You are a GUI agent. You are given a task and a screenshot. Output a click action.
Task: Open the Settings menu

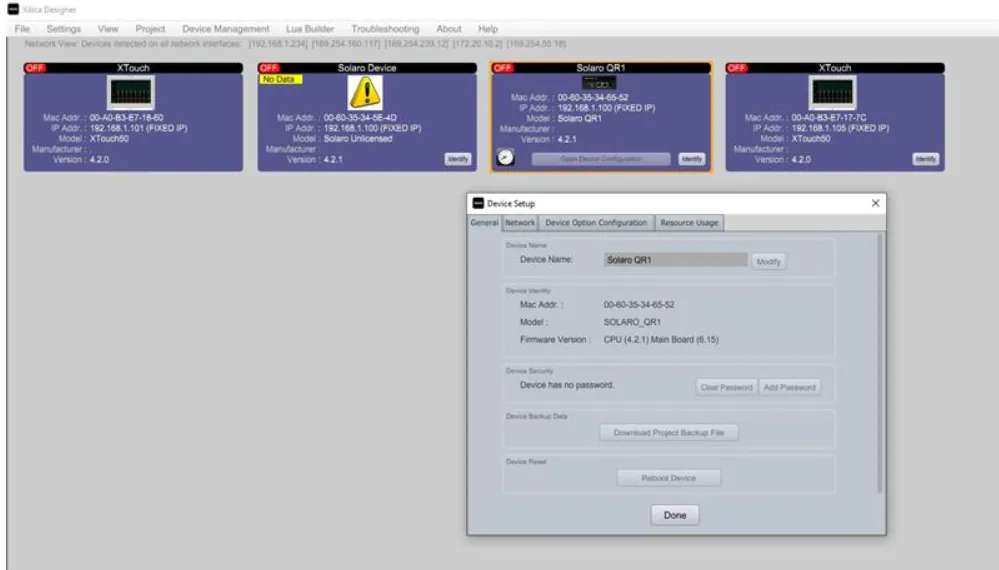(x=64, y=29)
